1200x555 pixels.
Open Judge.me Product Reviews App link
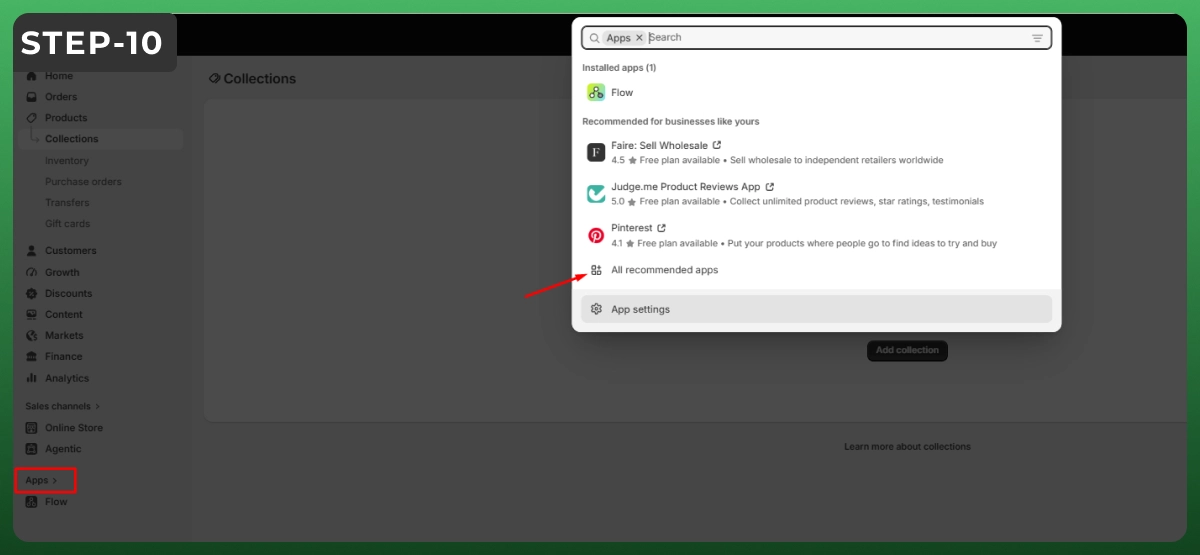(686, 187)
